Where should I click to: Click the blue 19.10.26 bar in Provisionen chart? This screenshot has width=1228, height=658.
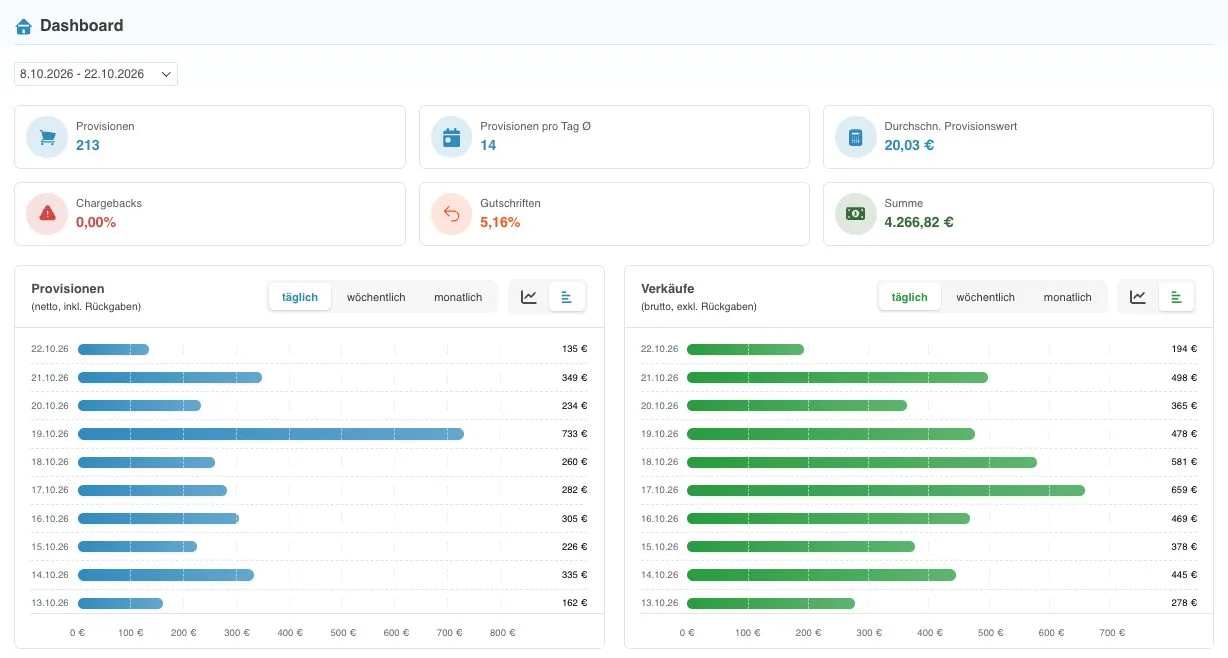pos(271,434)
